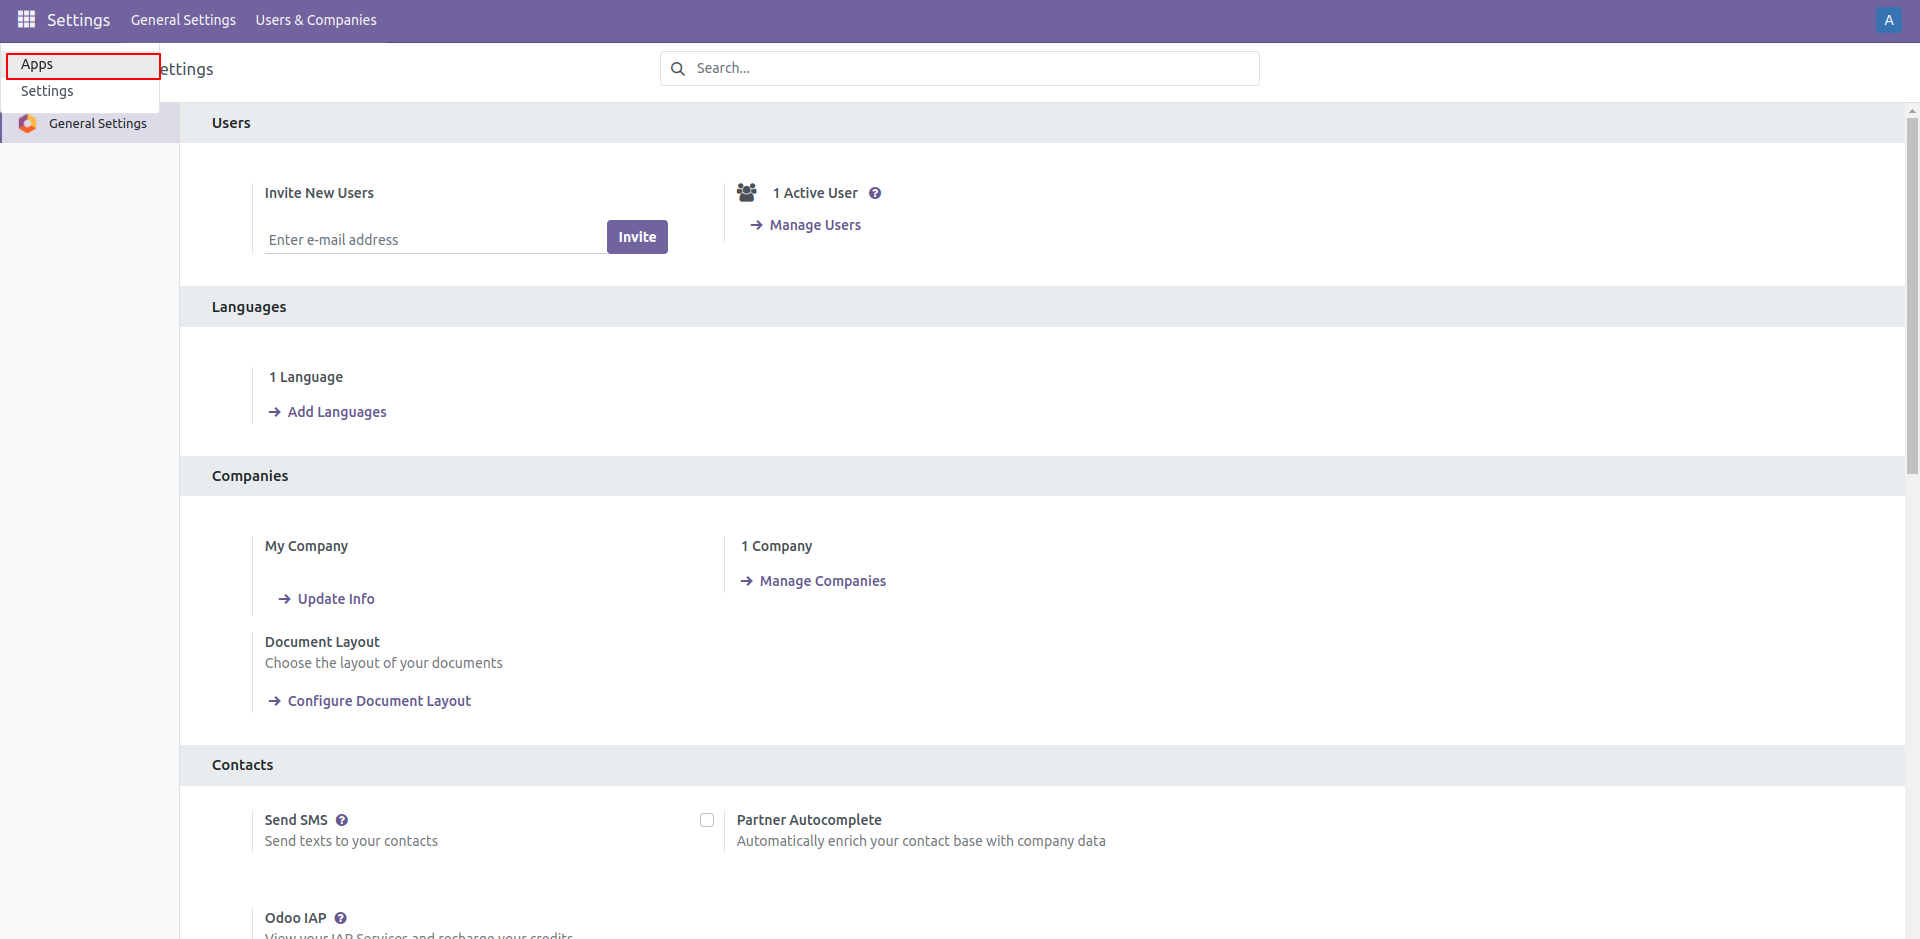The width and height of the screenshot is (1920, 939).
Task: Enable Partner Autocomplete
Action: (707, 819)
